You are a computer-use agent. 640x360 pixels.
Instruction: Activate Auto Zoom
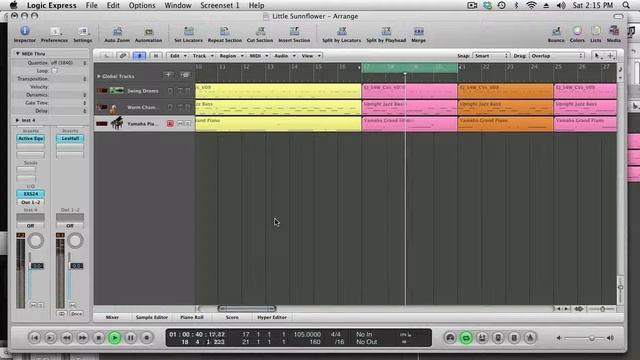117,34
